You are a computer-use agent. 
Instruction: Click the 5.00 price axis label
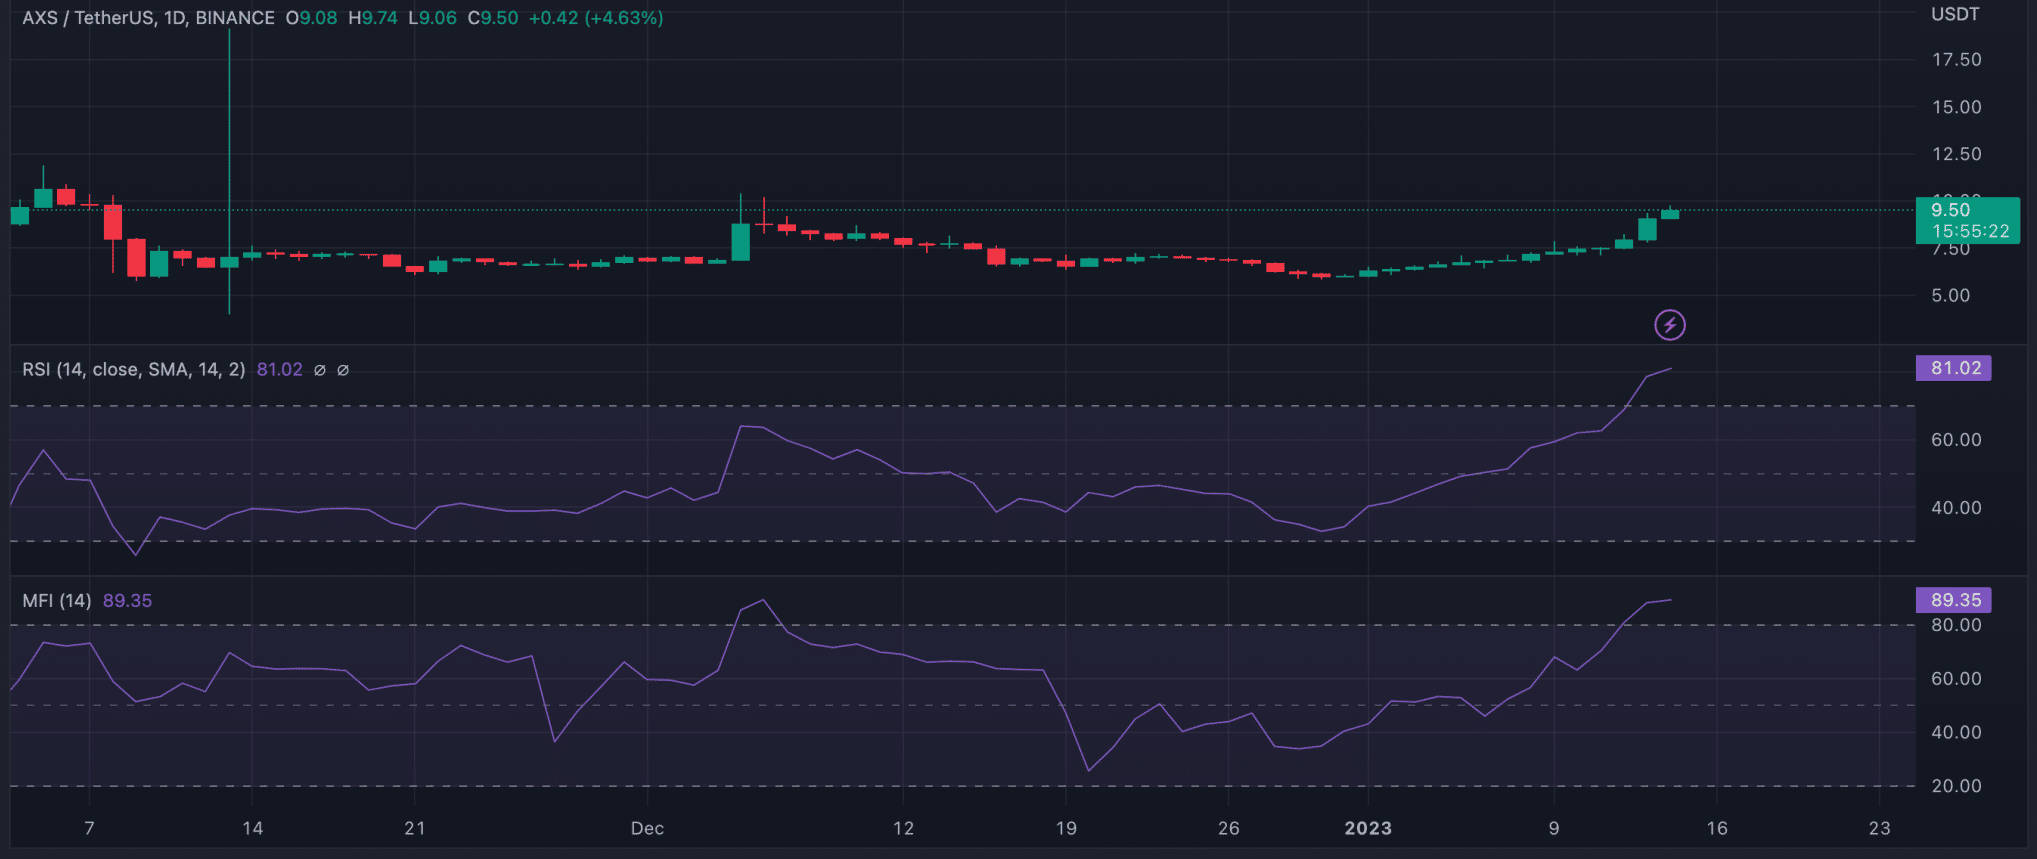(x=1950, y=296)
